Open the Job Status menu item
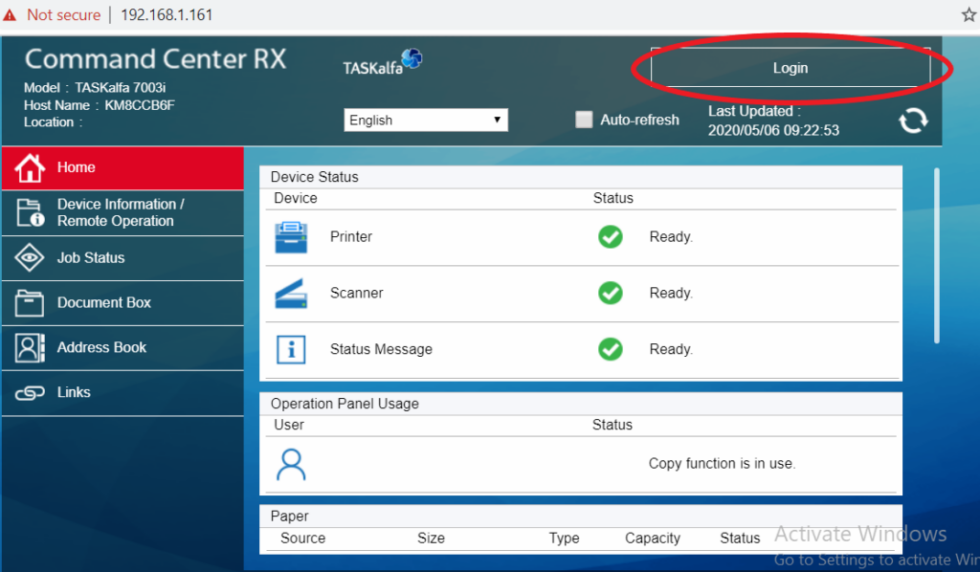The width and height of the screenshot is (980, 572). pos(91,258)
